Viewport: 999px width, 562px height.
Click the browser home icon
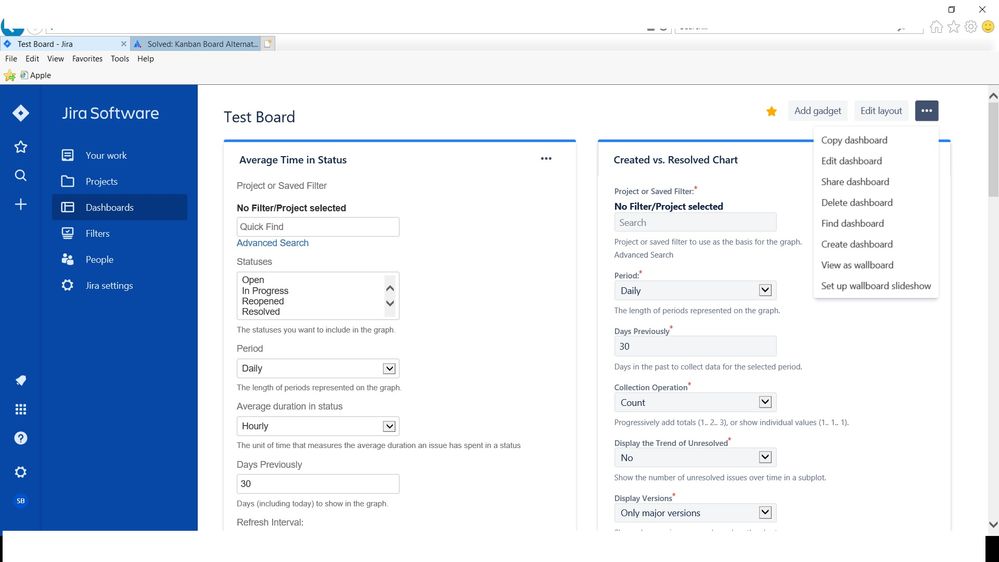pyautogui.click(x=936, y=27)
